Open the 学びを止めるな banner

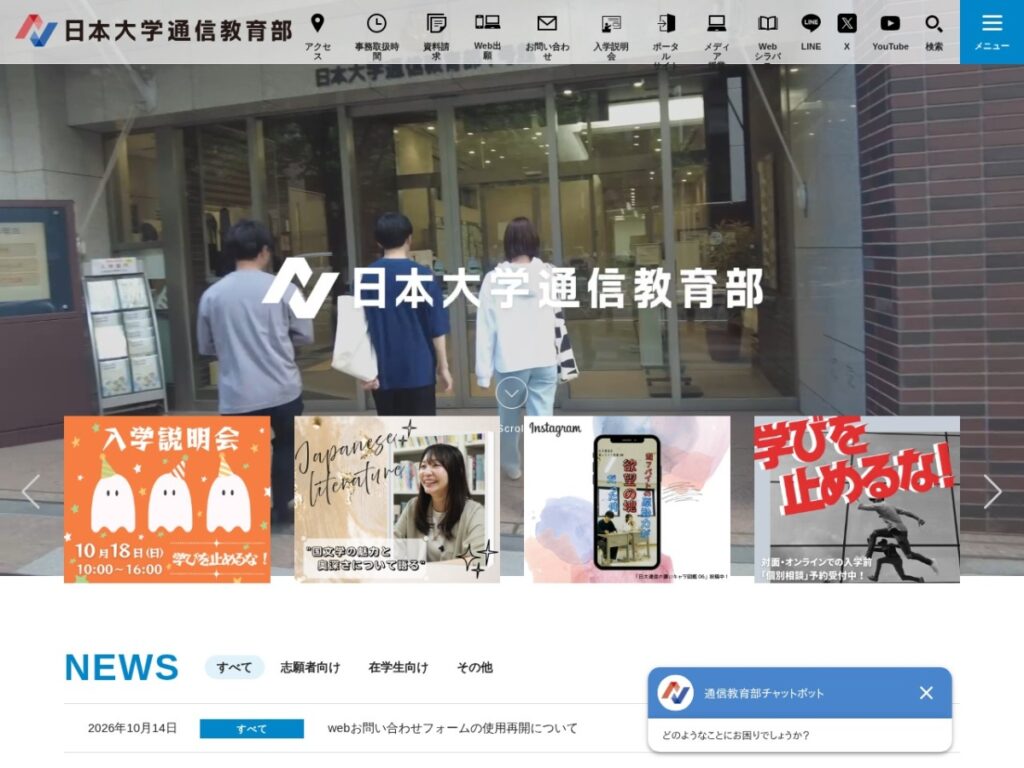[x=857, y=499]
